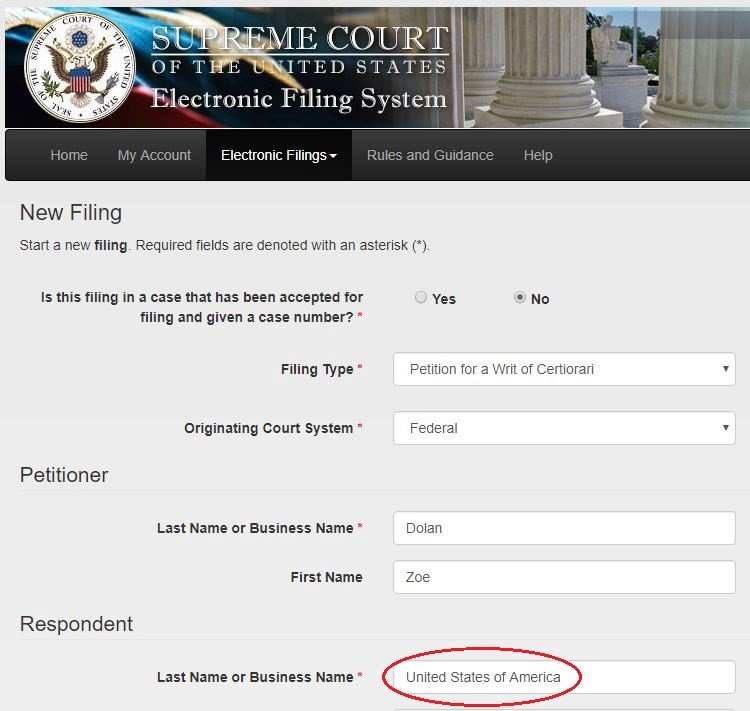Click the Supreme Court seal logo

pyautogui.click(x=80, y=67)
